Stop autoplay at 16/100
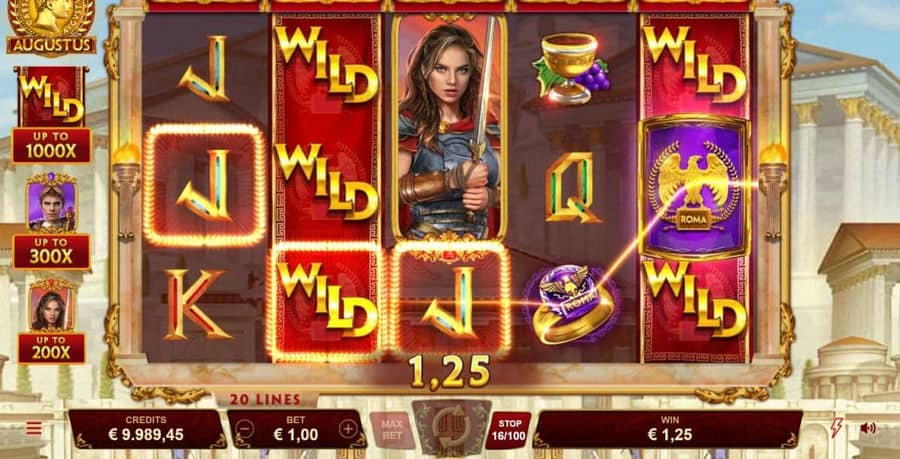The height and width of the screenshot is (459, 900). pos(509,430)
